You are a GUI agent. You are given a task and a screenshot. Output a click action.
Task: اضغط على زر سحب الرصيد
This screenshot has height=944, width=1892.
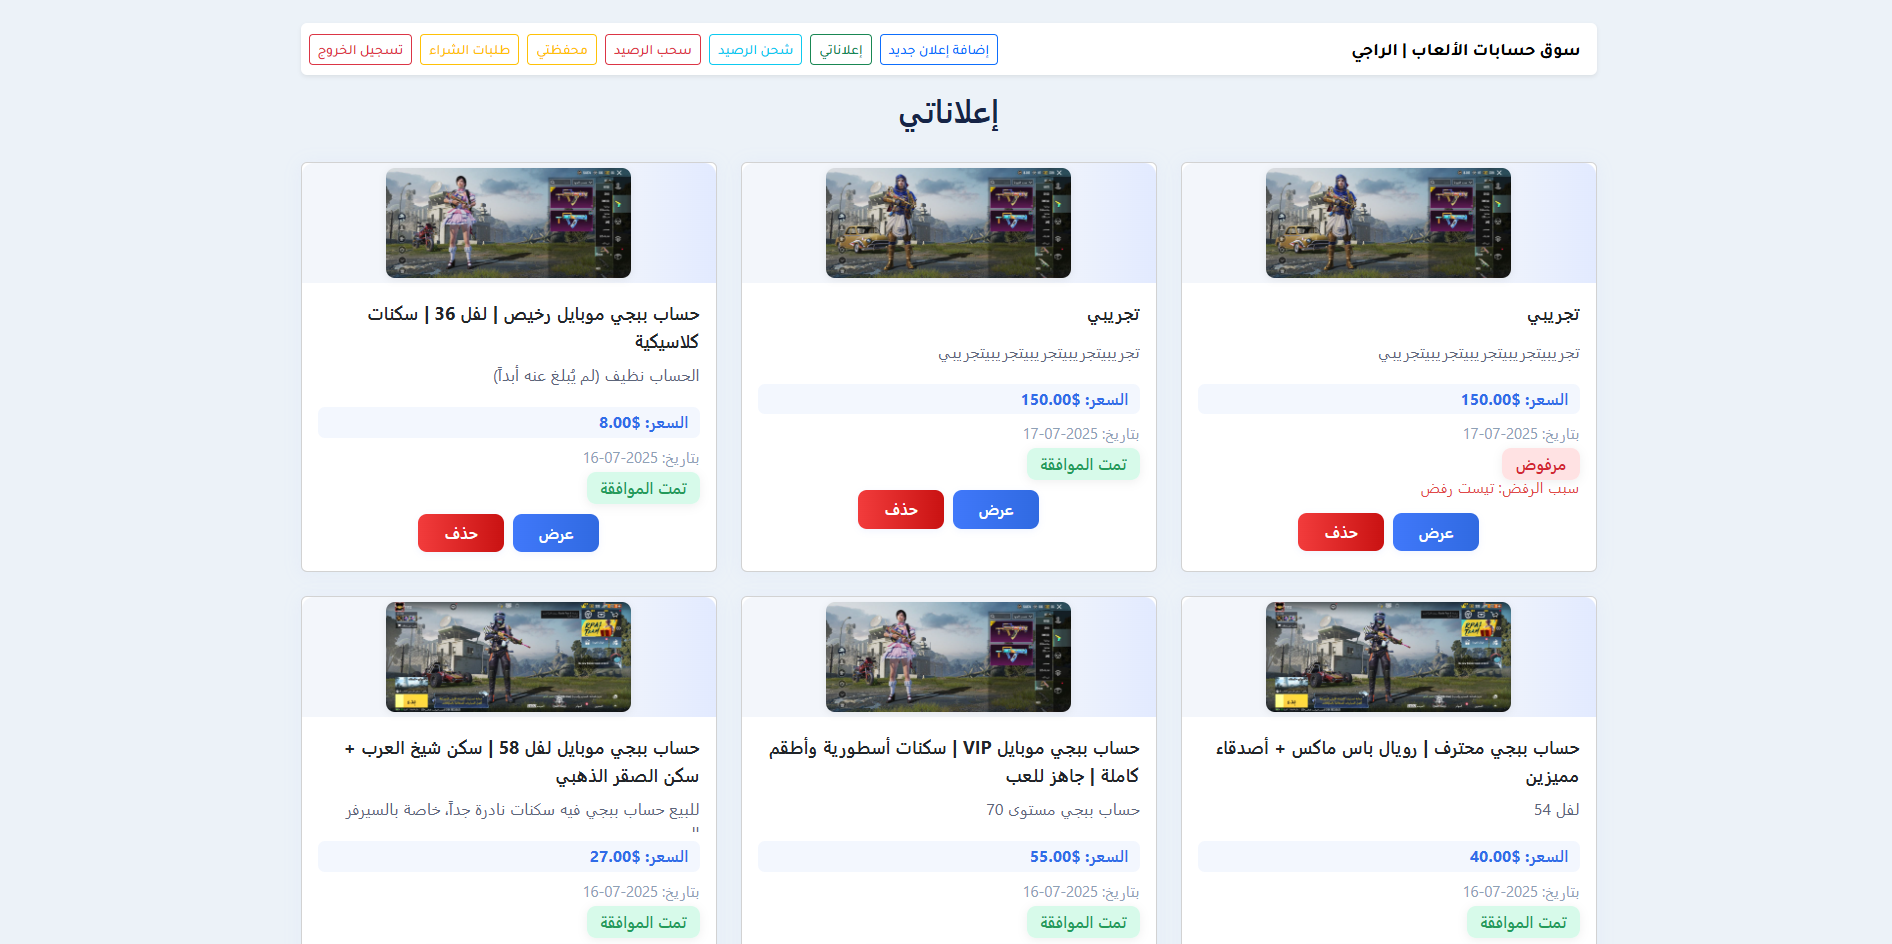tap(653, 49)
